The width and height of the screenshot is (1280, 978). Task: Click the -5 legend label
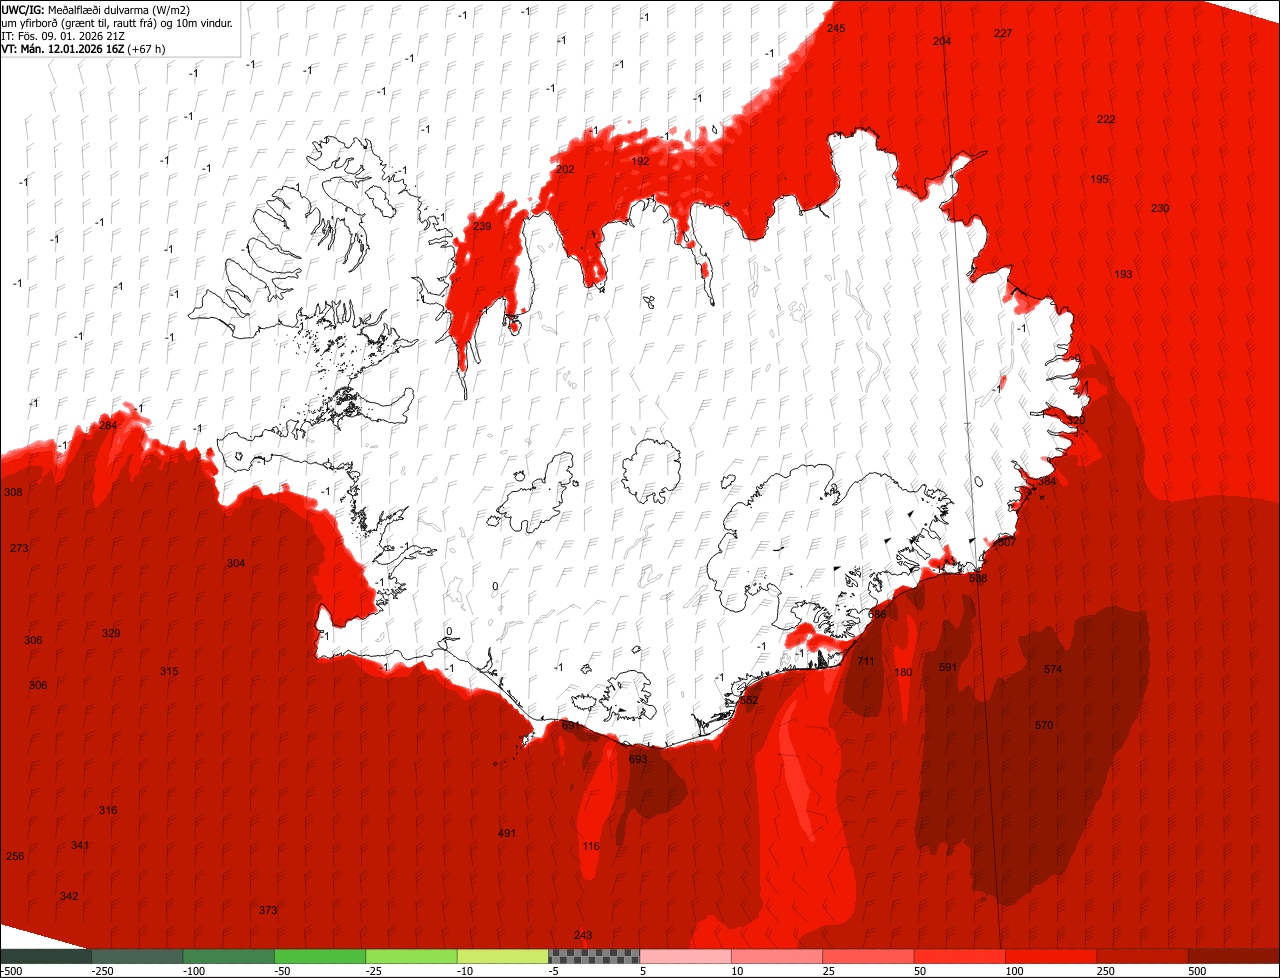[x=555, y=971]
